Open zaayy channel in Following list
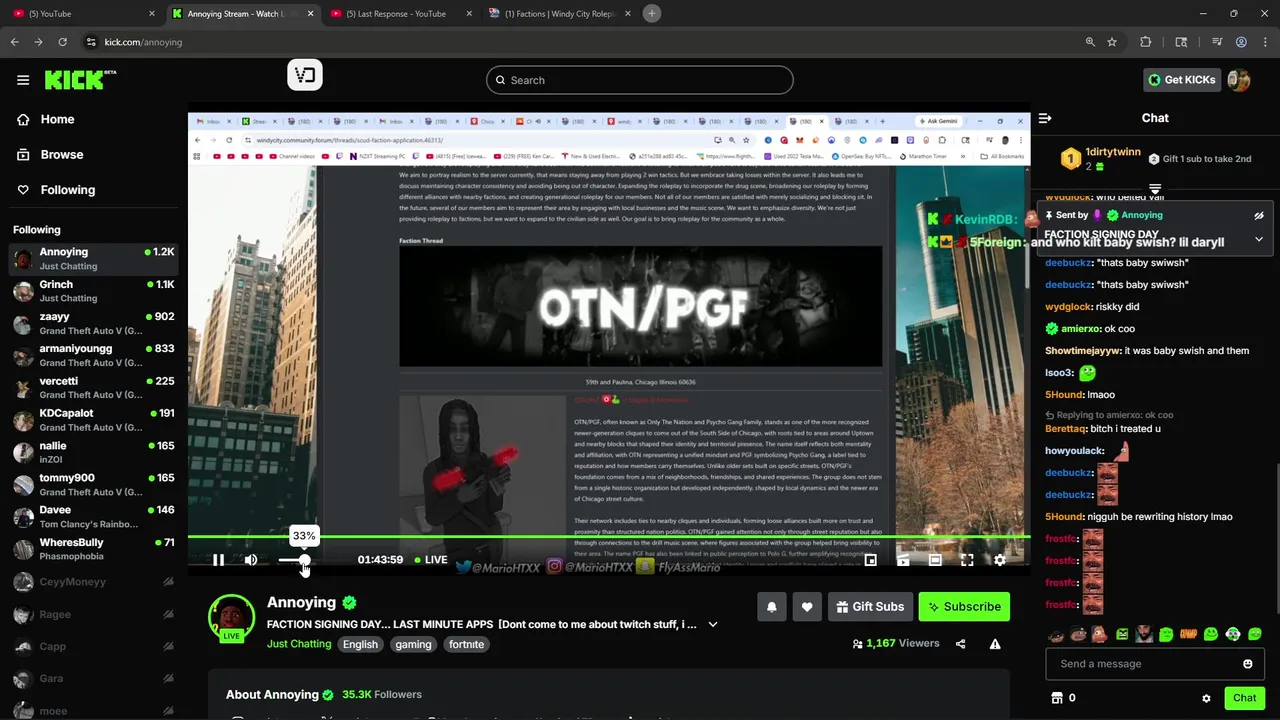 tap(94, 323)
